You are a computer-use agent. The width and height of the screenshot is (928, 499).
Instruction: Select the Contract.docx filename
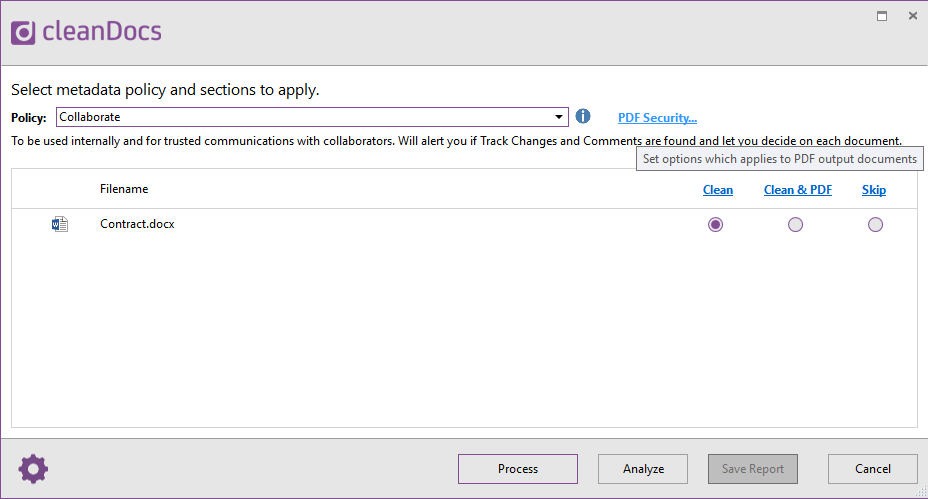[x=137, y=224]
